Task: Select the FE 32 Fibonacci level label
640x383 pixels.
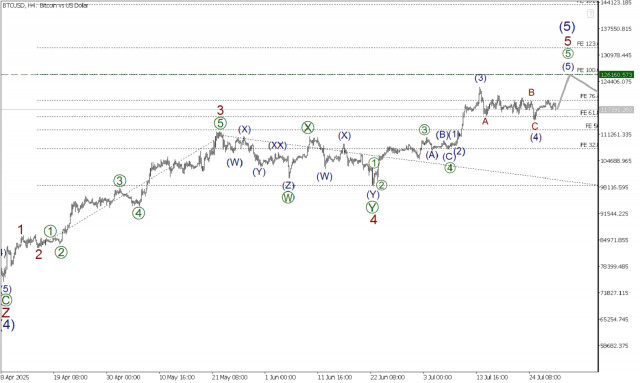Action: coord(589,145)
